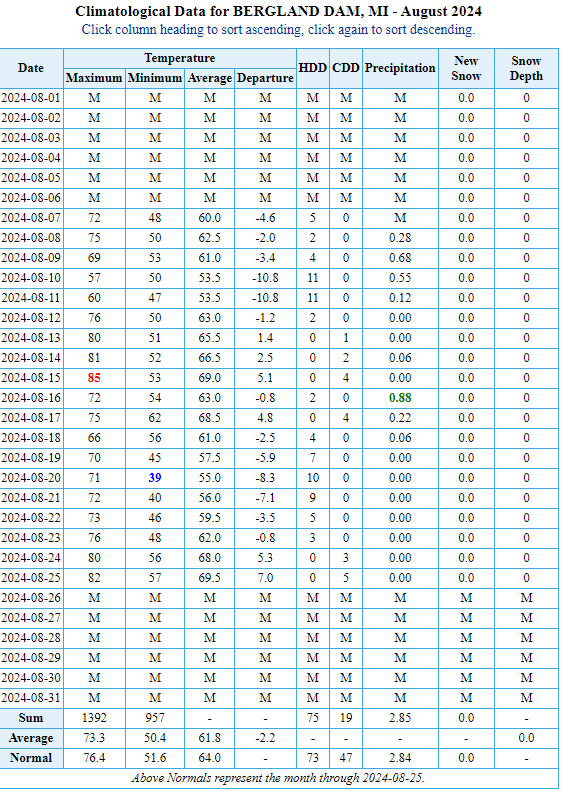Click the normal precipitation value 2.84
The image size is (561, 790).
point(400,758)
